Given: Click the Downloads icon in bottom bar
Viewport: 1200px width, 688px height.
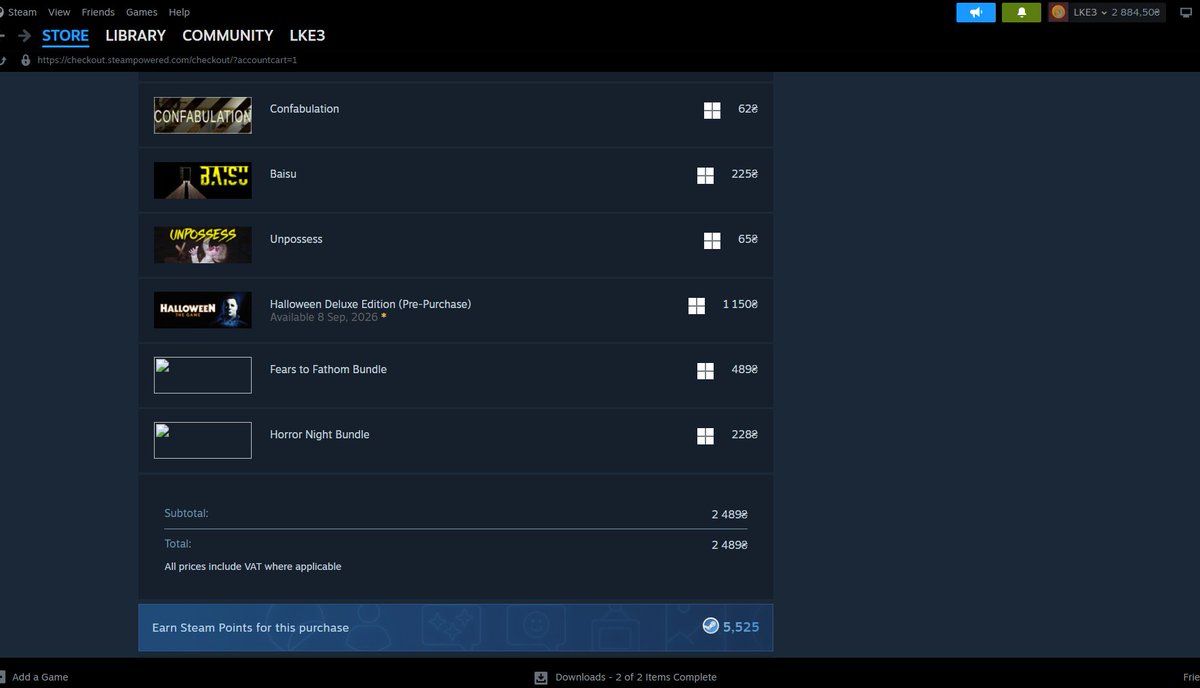Looking at the screenshot, I should click(541, 677).
